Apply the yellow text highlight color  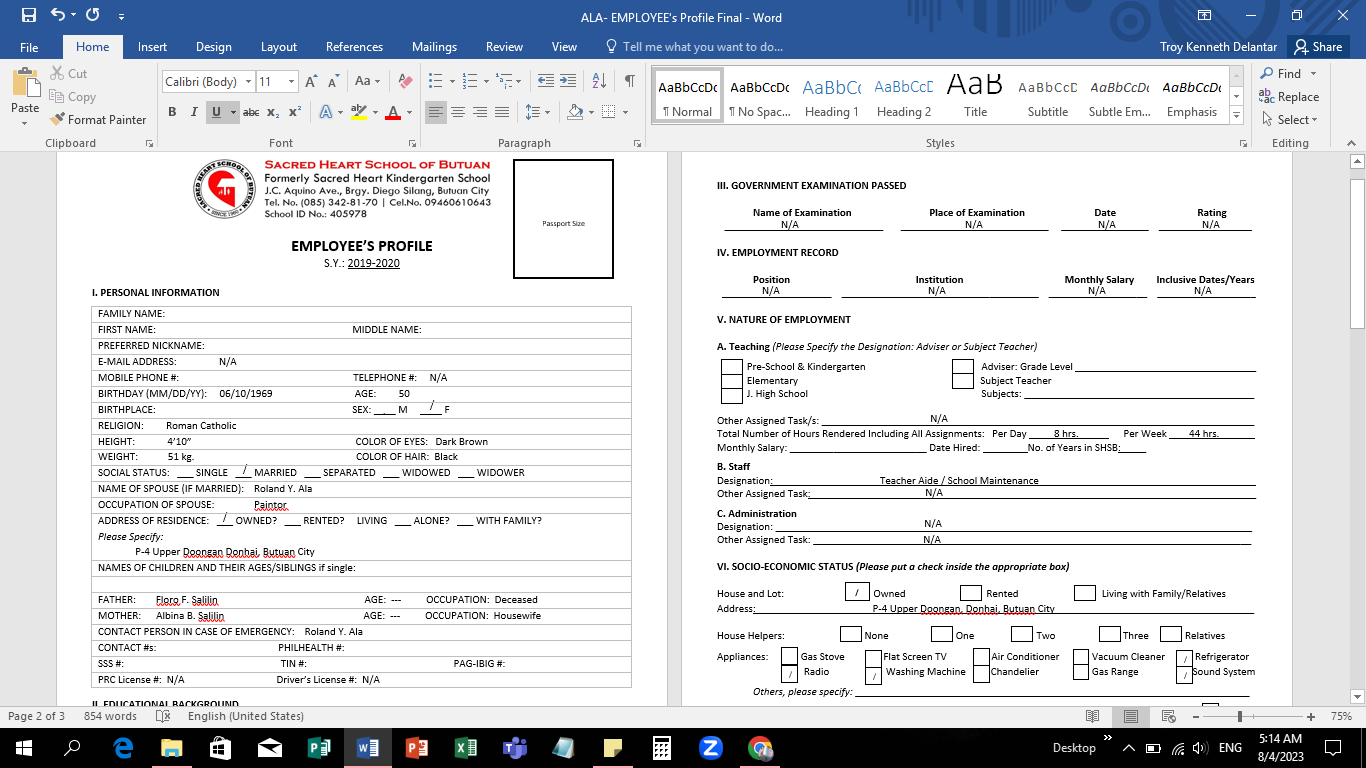pyautogui.click(x=361, y=112)
